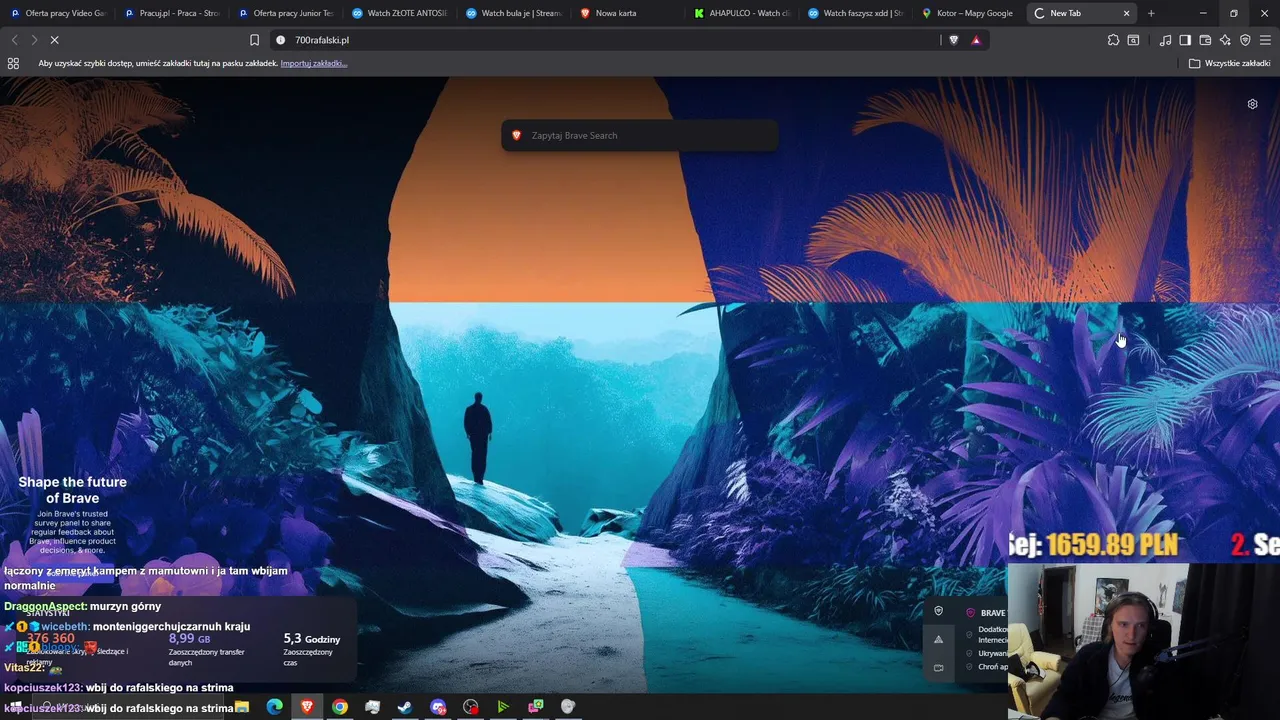Open Microsoft Edge from the taskbar
This screenshot has width=1280, height=720.
274,707
